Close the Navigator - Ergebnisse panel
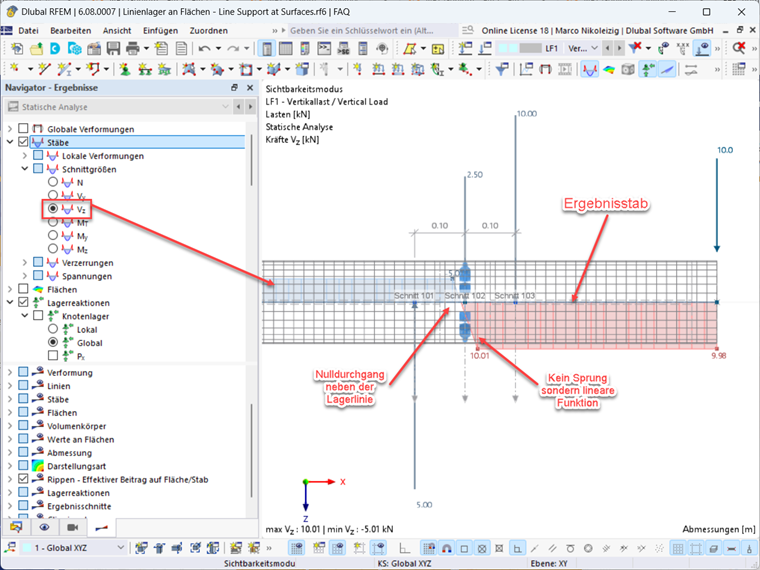Screen dimensions: 760x570 [250, 88]
